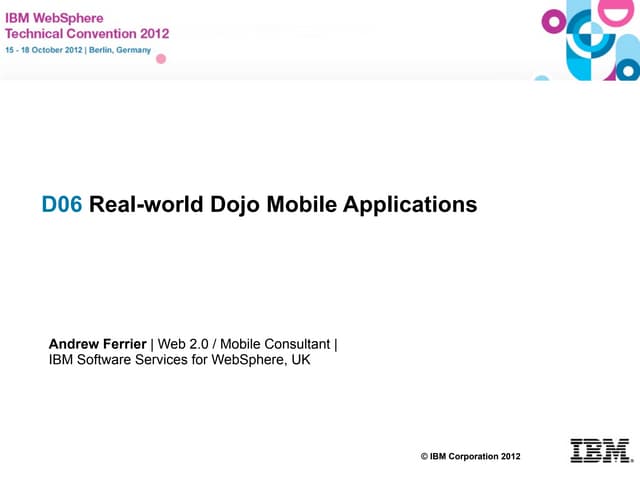This screenshot has height=480, width=640.
Task: Click the pink circle with white semicircle
Action: click(x=614, y=12)
